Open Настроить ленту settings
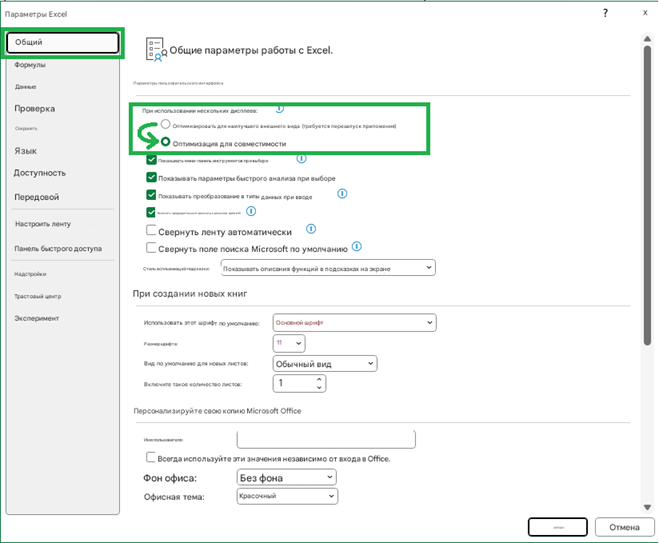The height and width of the screenshot is (543, 659). point(43,224)
